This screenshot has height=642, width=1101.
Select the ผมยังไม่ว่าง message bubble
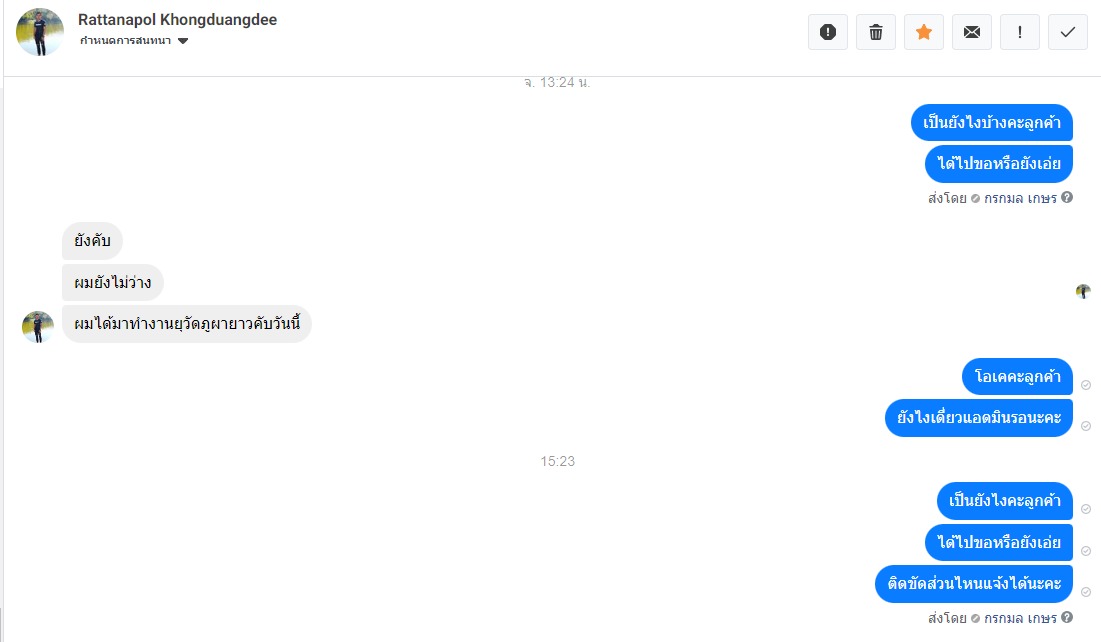click(112, 282)
